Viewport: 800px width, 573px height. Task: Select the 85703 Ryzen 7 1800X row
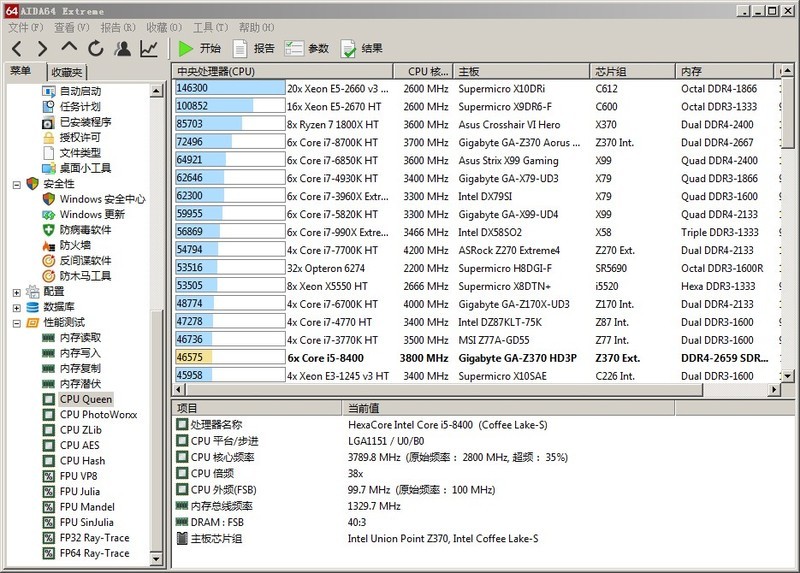click(477, 124)
